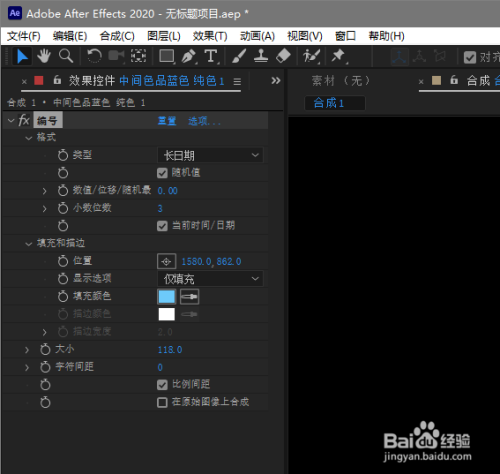Open the 文件(F) menu
500x474 pixels.
point(24,36)
